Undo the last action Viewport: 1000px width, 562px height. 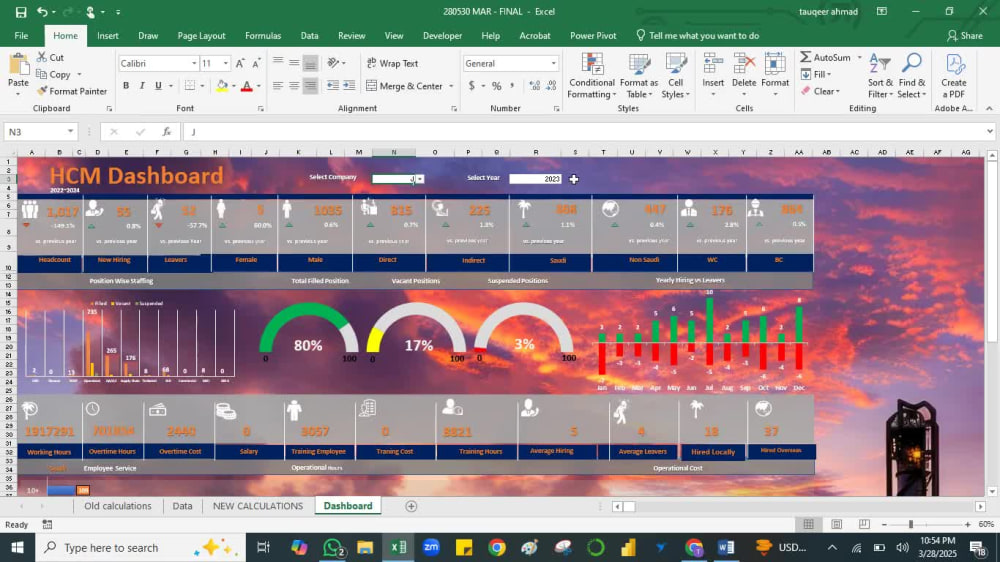coord(41,11)
